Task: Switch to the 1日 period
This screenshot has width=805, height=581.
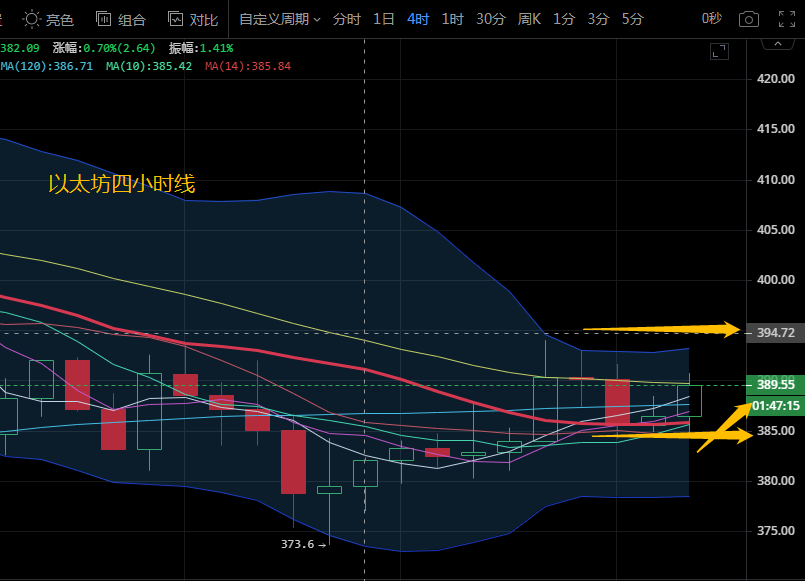Action: (x=383, y=19)
